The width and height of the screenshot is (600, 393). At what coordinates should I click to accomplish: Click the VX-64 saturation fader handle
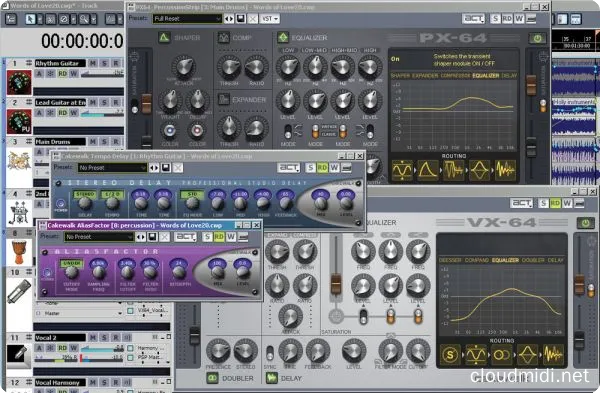(336, 284)
